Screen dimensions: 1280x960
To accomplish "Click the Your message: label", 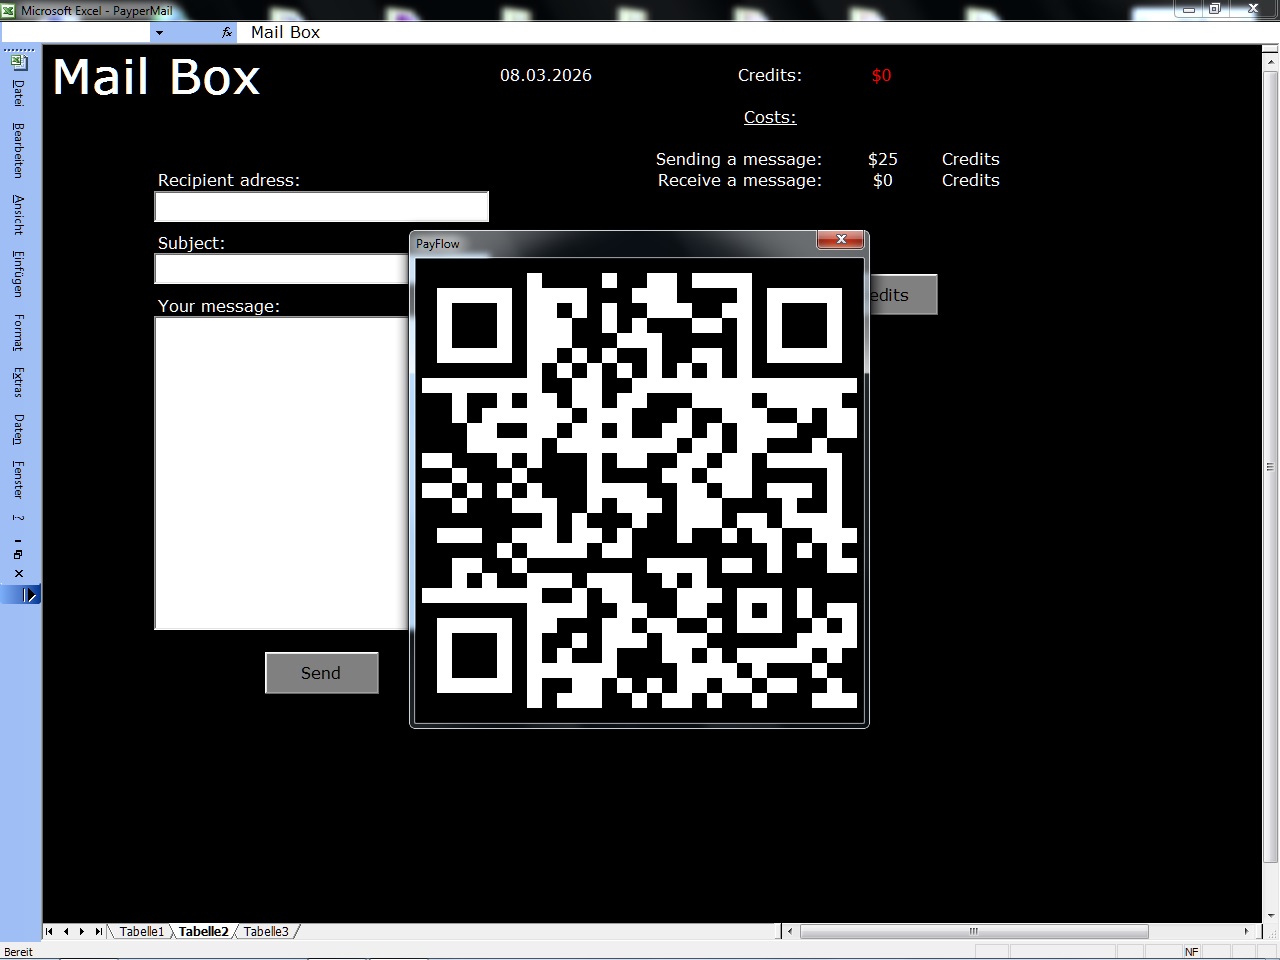I will tap(219, 306).
